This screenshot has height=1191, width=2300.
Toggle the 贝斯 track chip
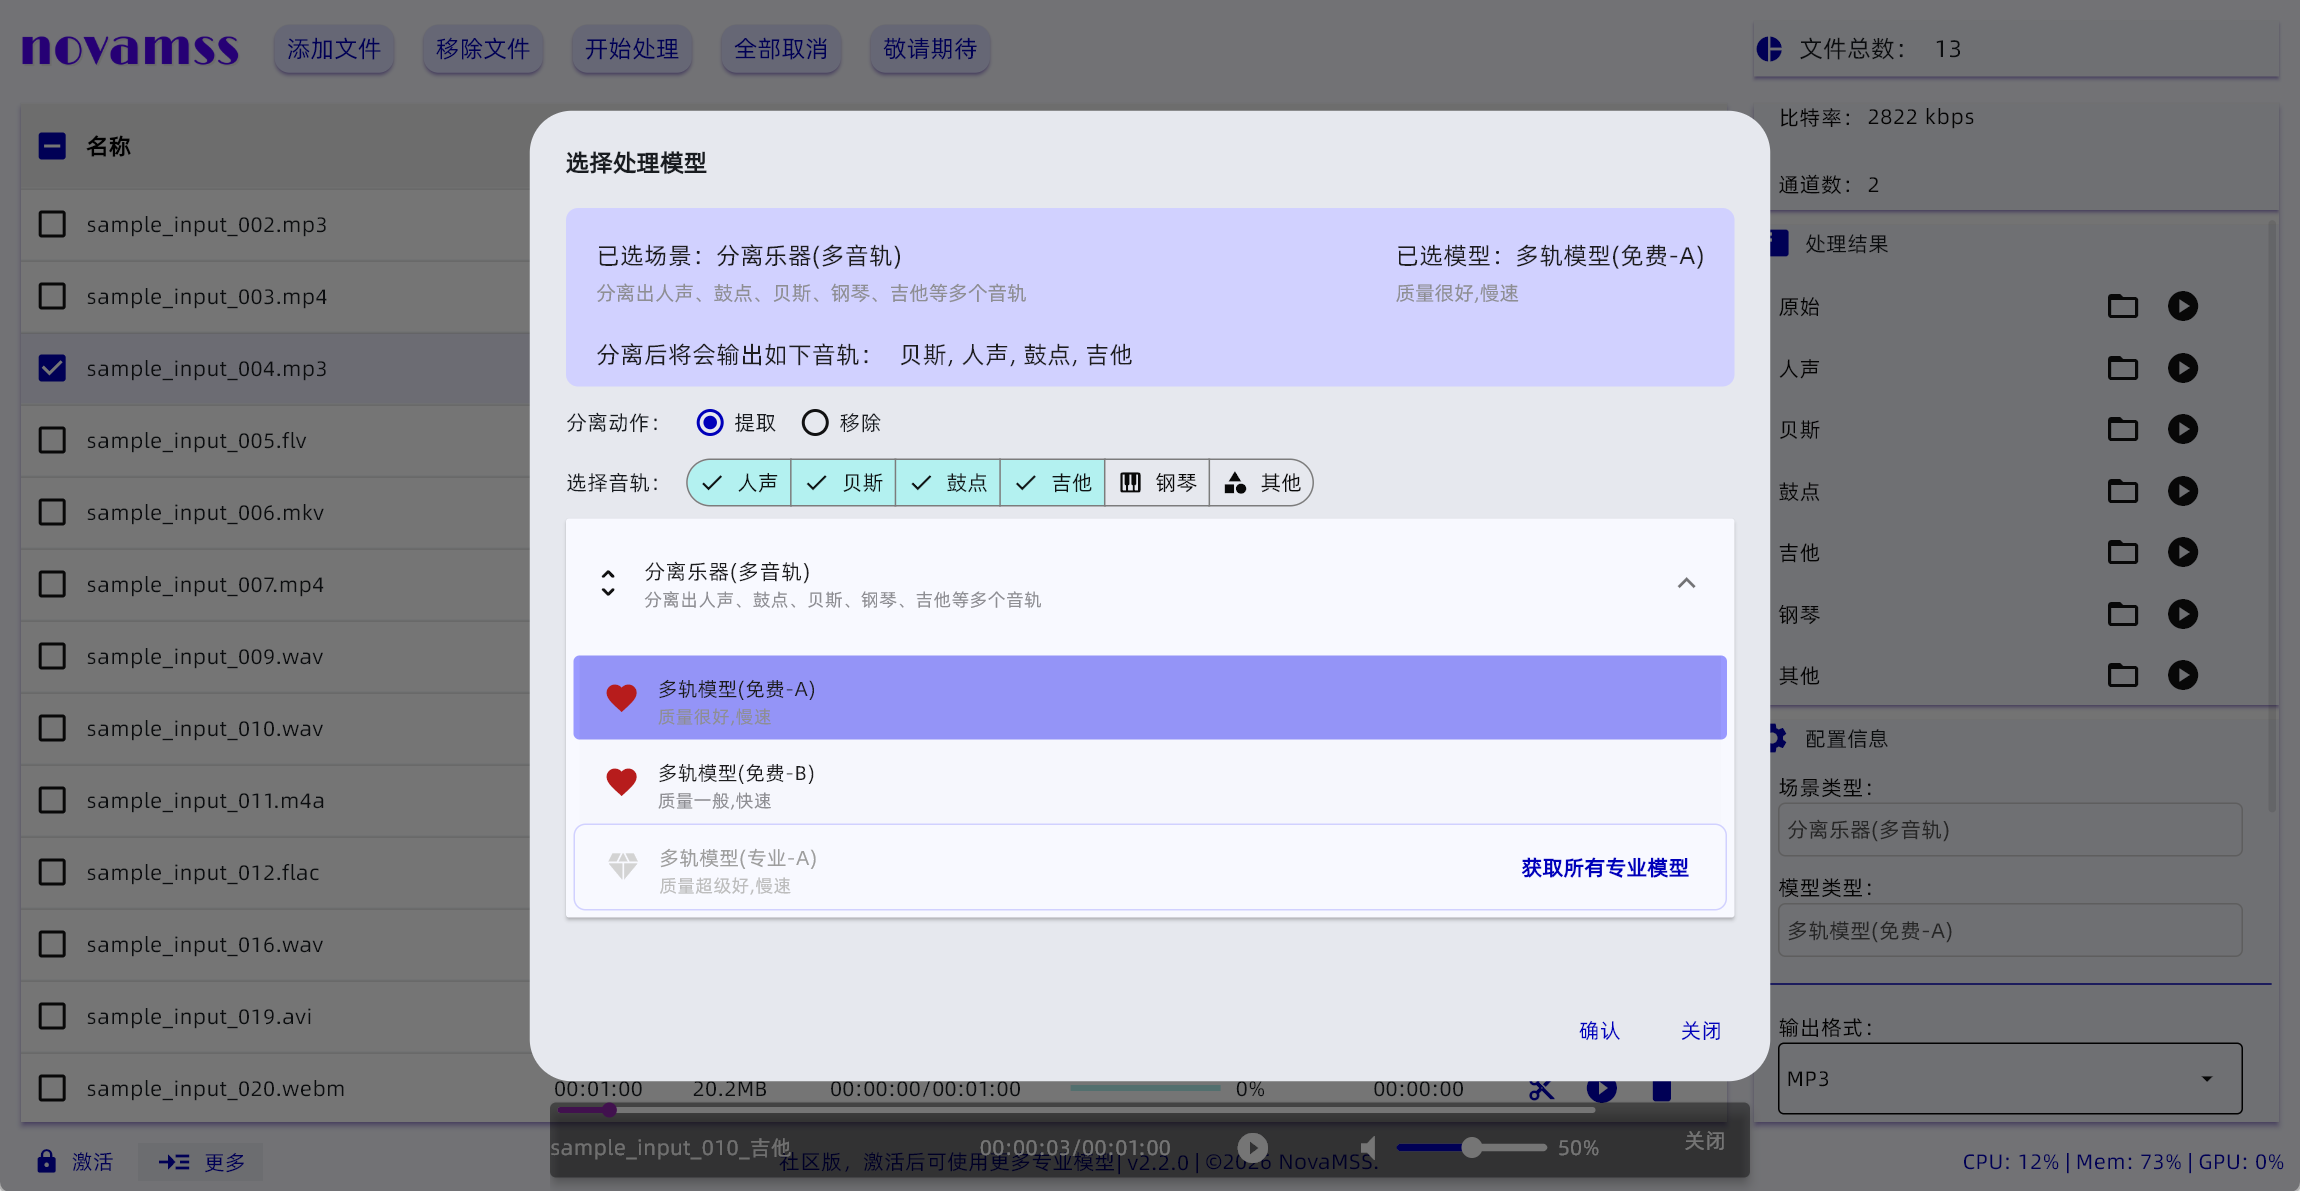click(843, 483)
